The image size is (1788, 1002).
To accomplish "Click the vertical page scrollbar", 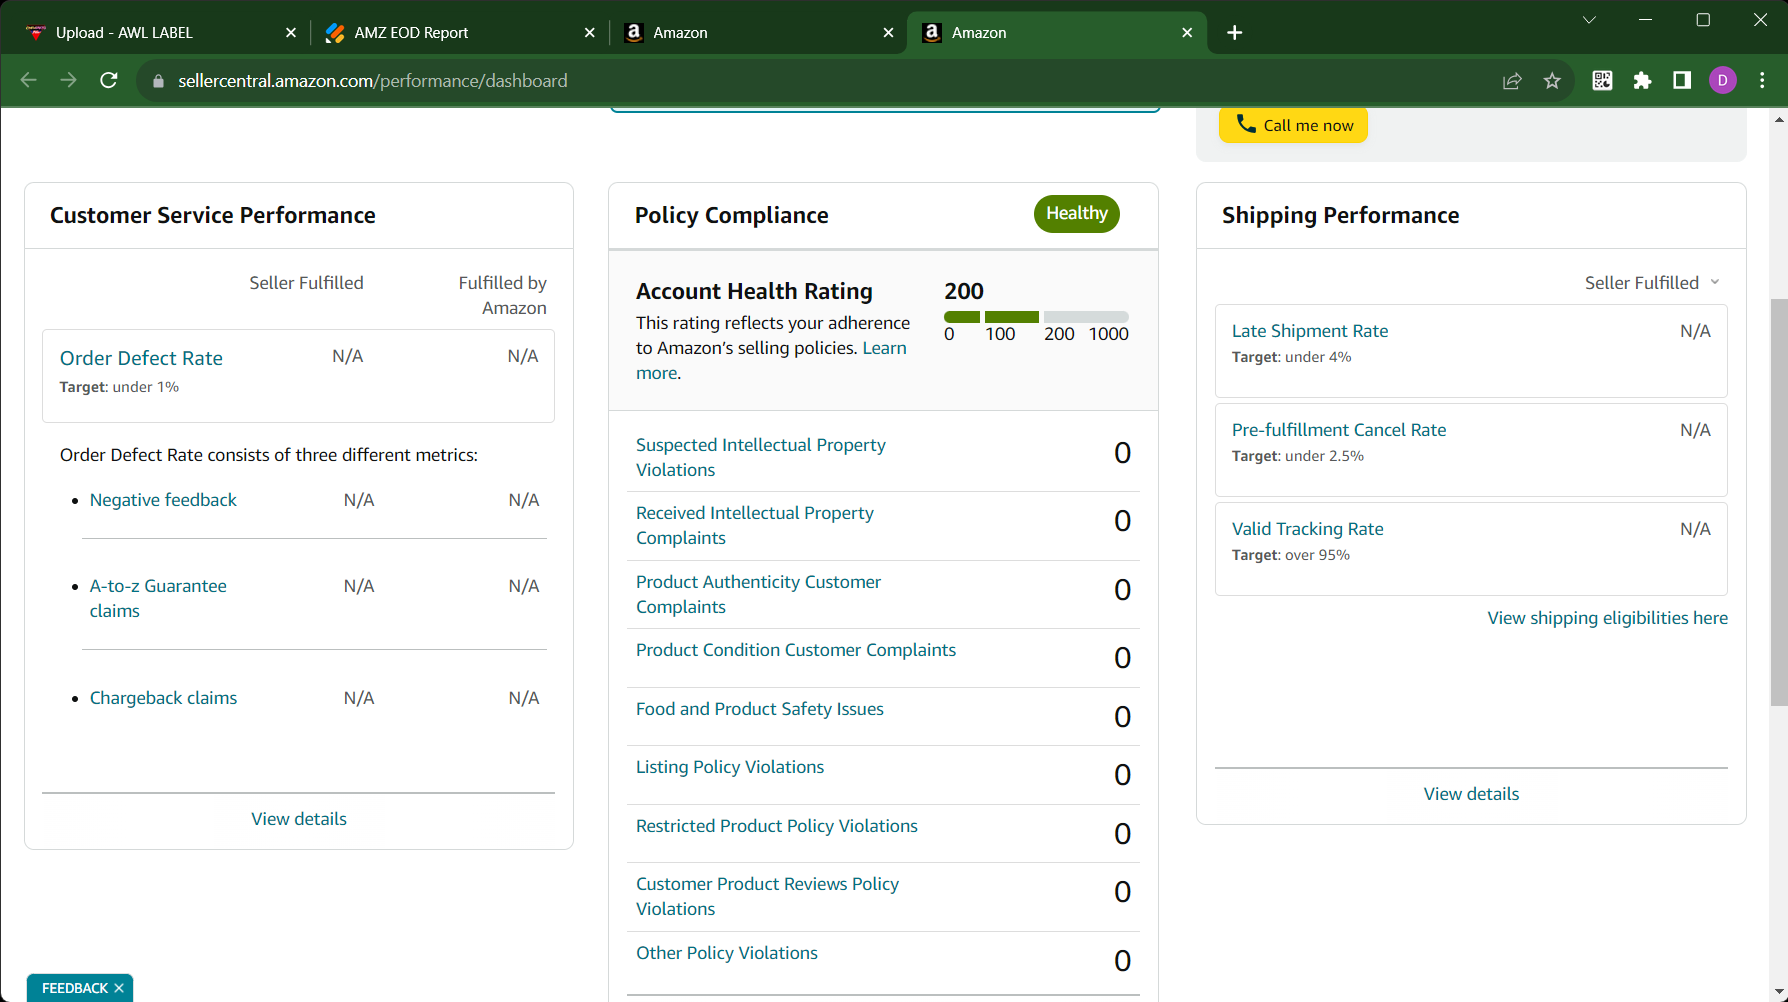I will tap(1779, 502).
